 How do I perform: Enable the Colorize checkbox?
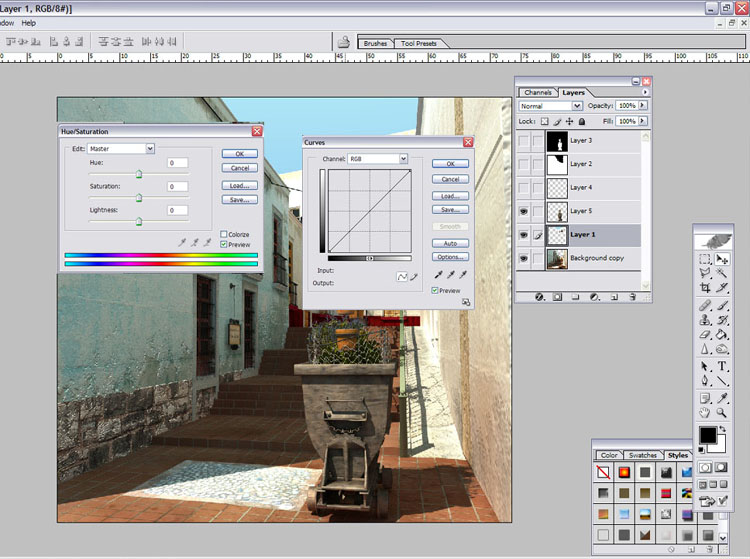coord(223,234)
